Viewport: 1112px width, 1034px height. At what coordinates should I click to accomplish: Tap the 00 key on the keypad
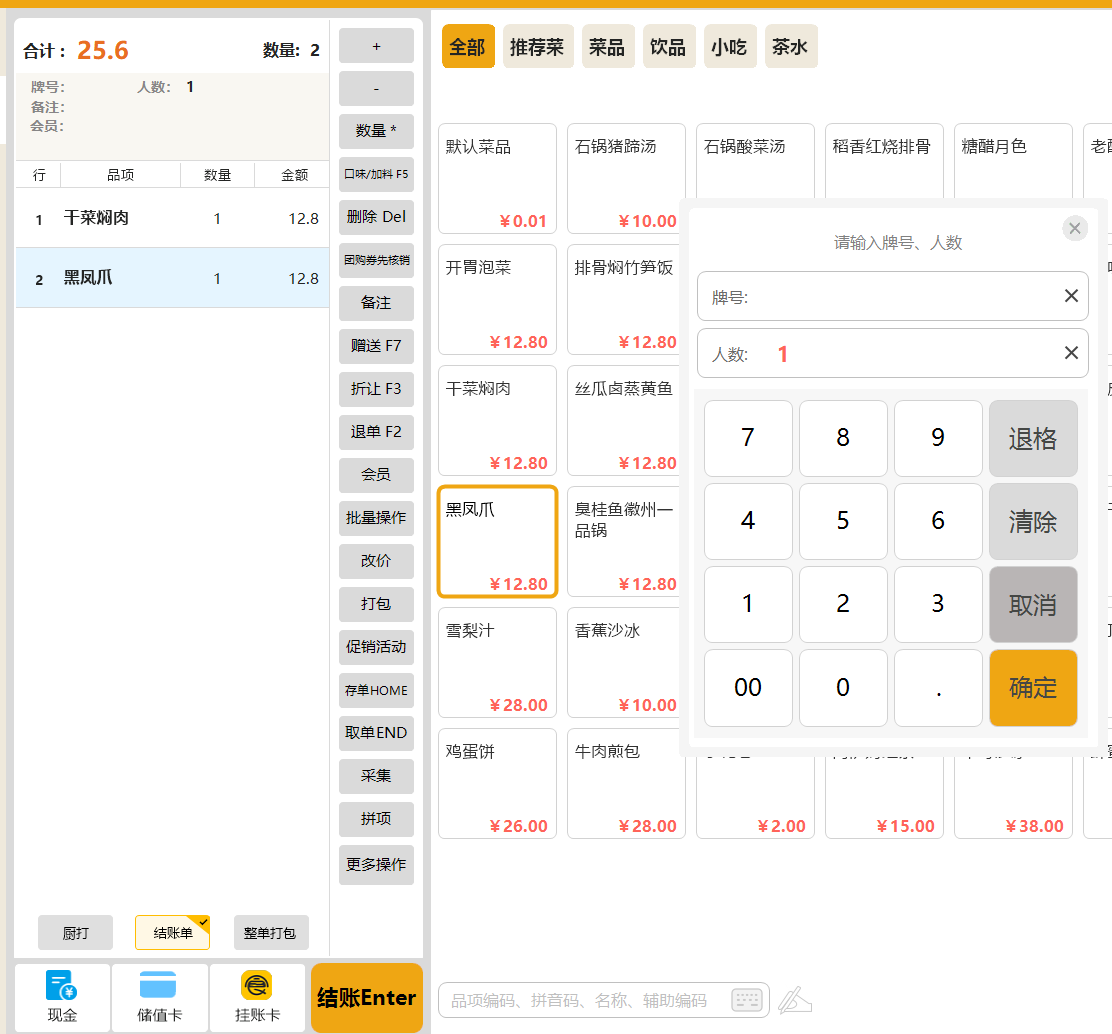point(747,687)
